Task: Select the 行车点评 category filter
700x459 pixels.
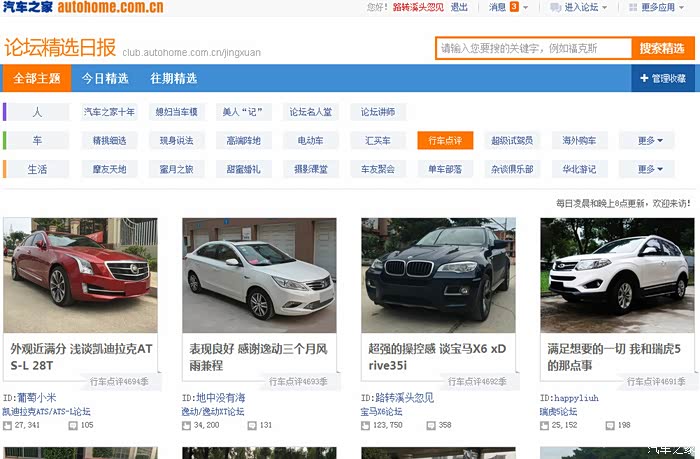Action: (445, 141)
